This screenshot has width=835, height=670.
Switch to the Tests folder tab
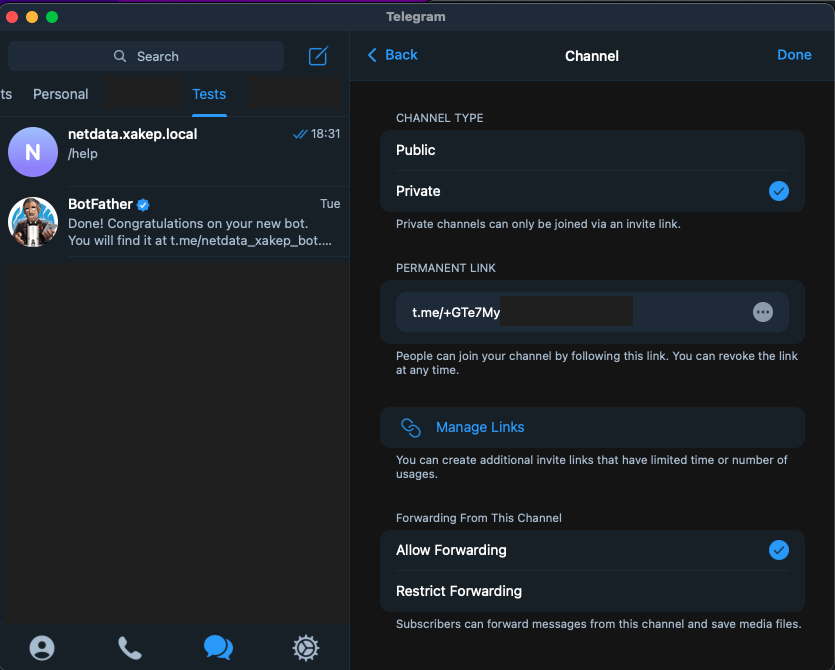[x=209, y=94]
